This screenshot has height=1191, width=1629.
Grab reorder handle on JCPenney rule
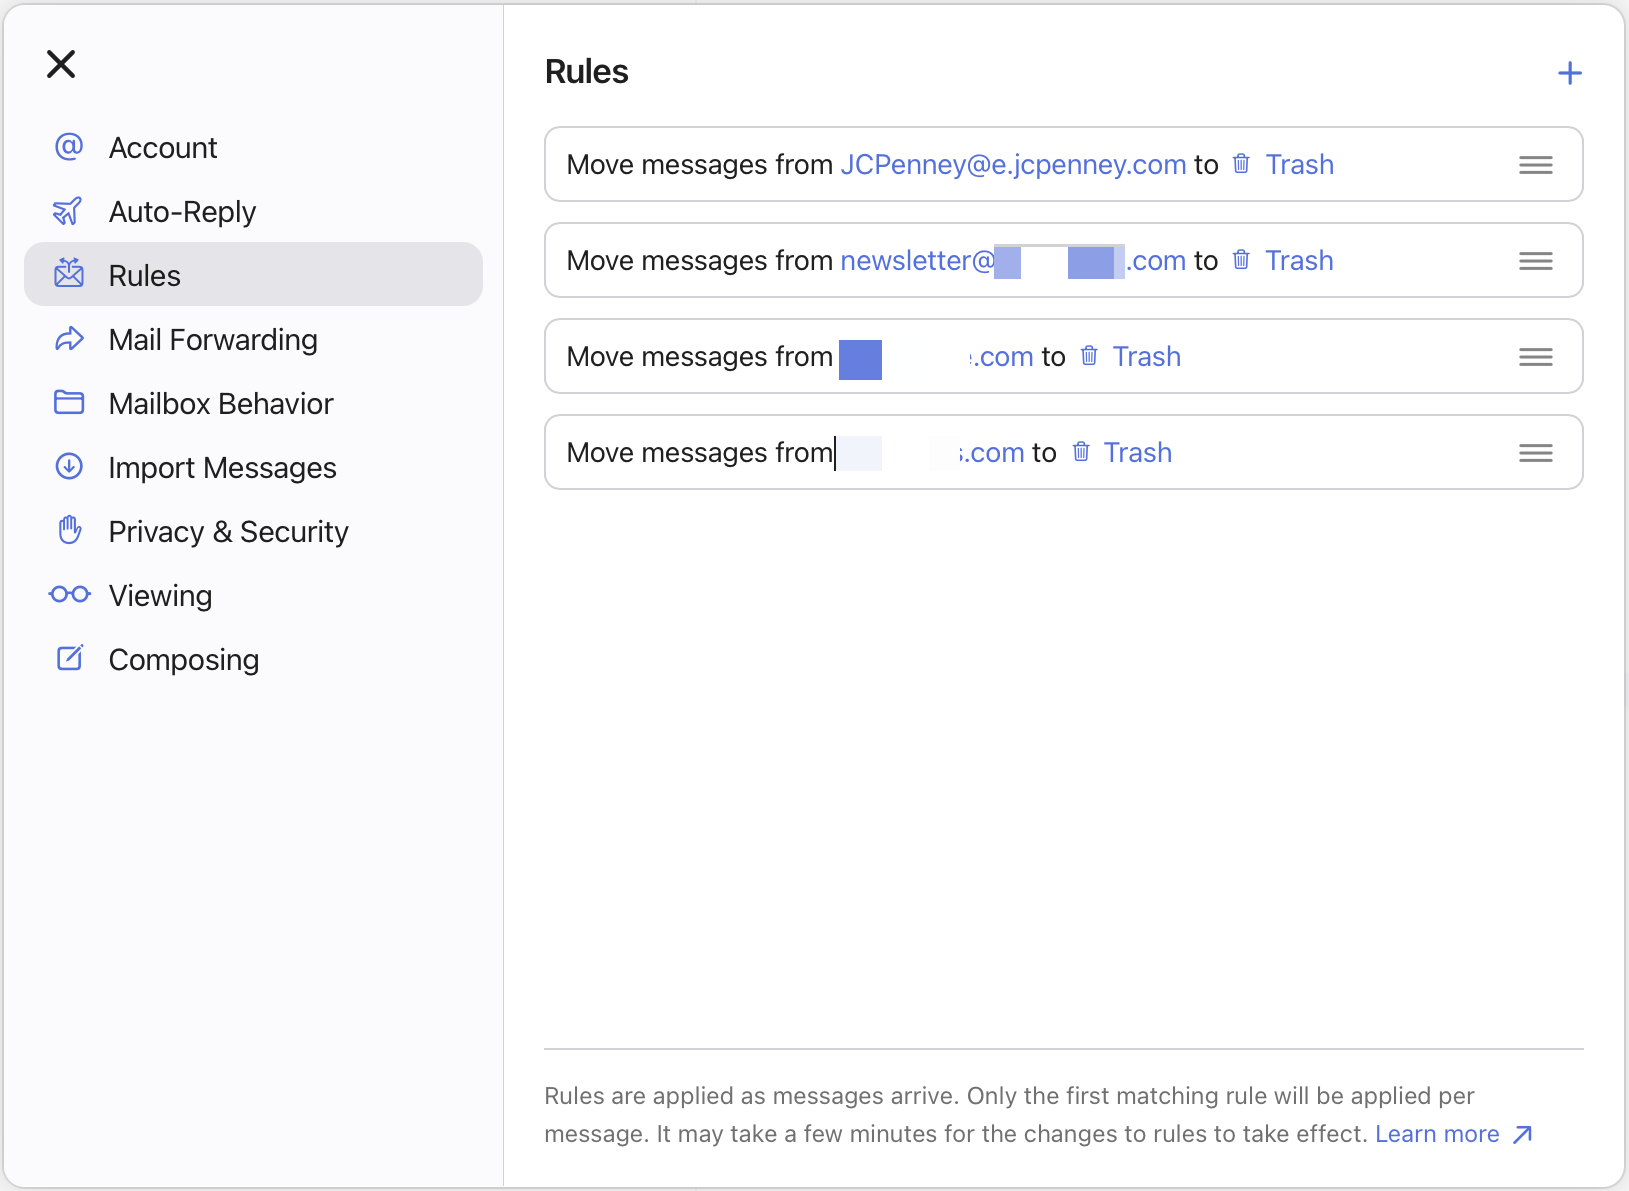(x=1535, y=165)
